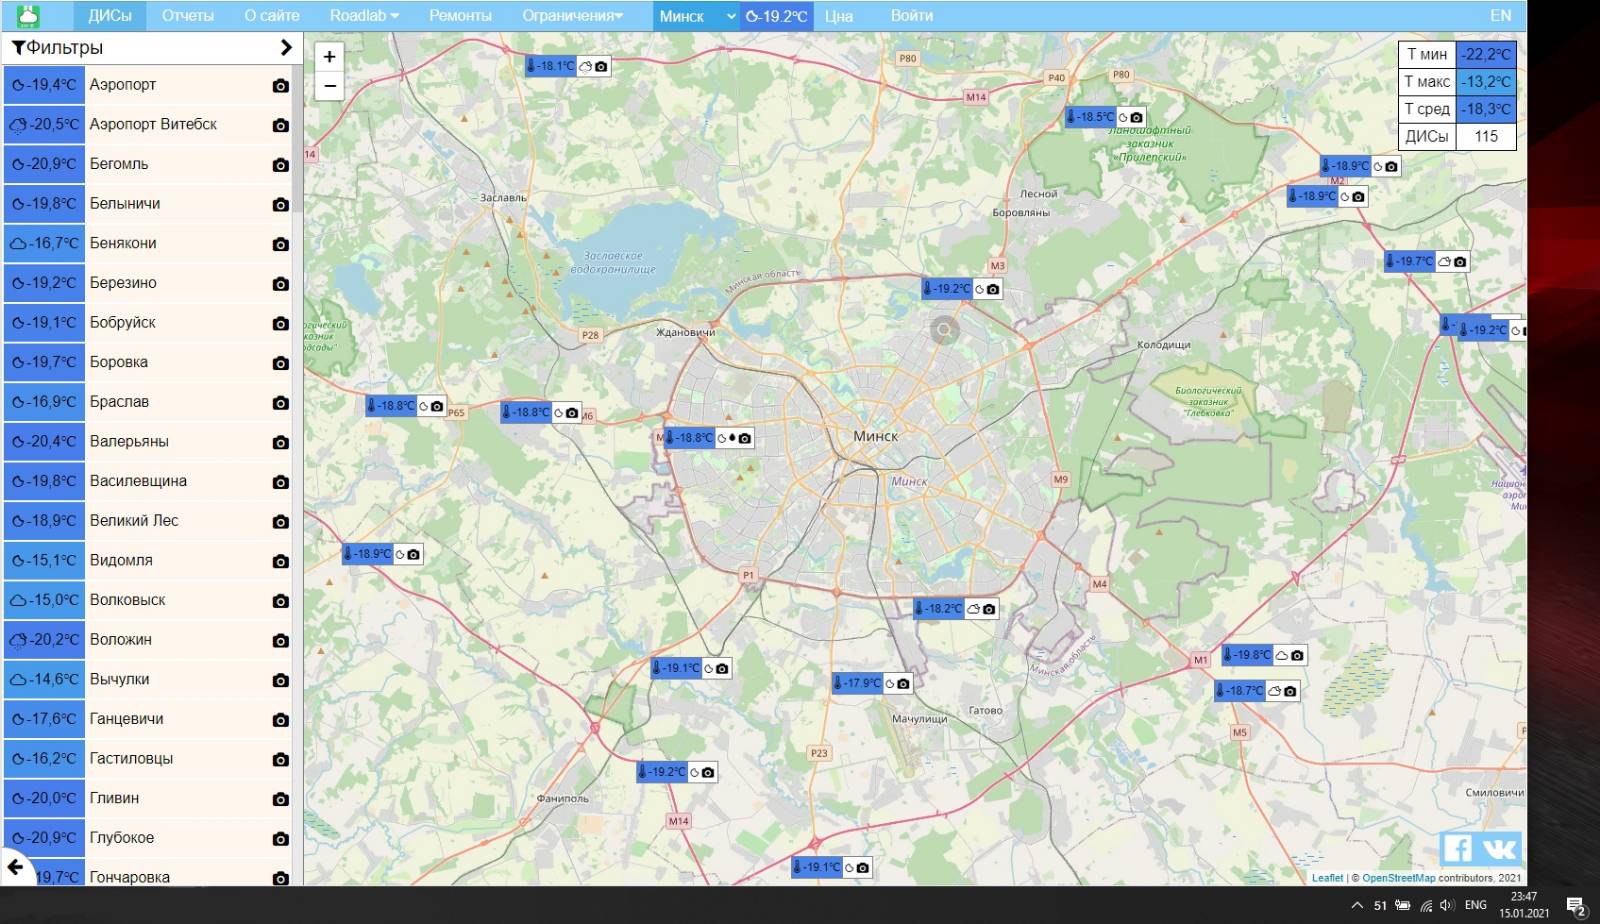
Task: Click the Войти login link
Action: click(x=912, y=16)
